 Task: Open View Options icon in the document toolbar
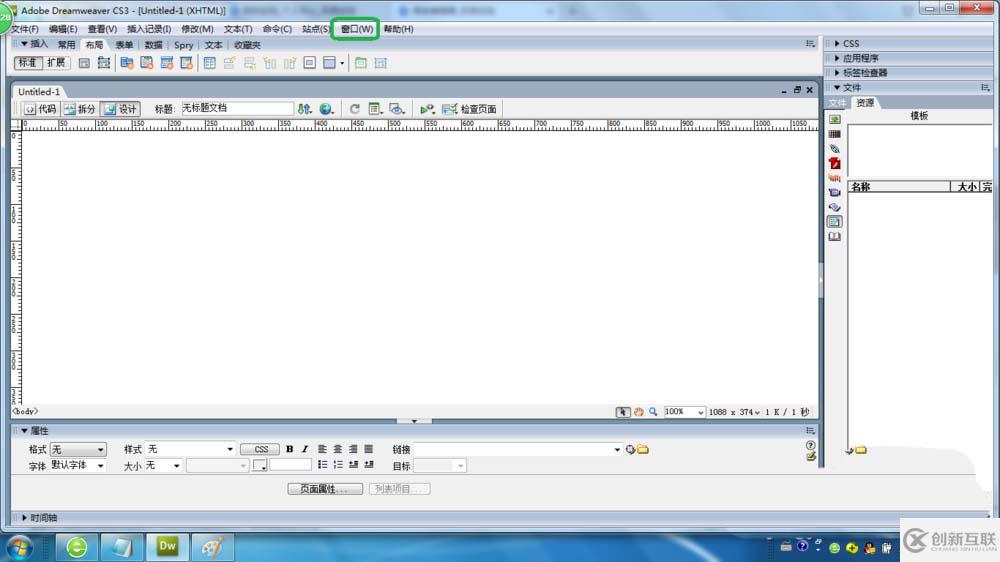click(x=375, y=109)
